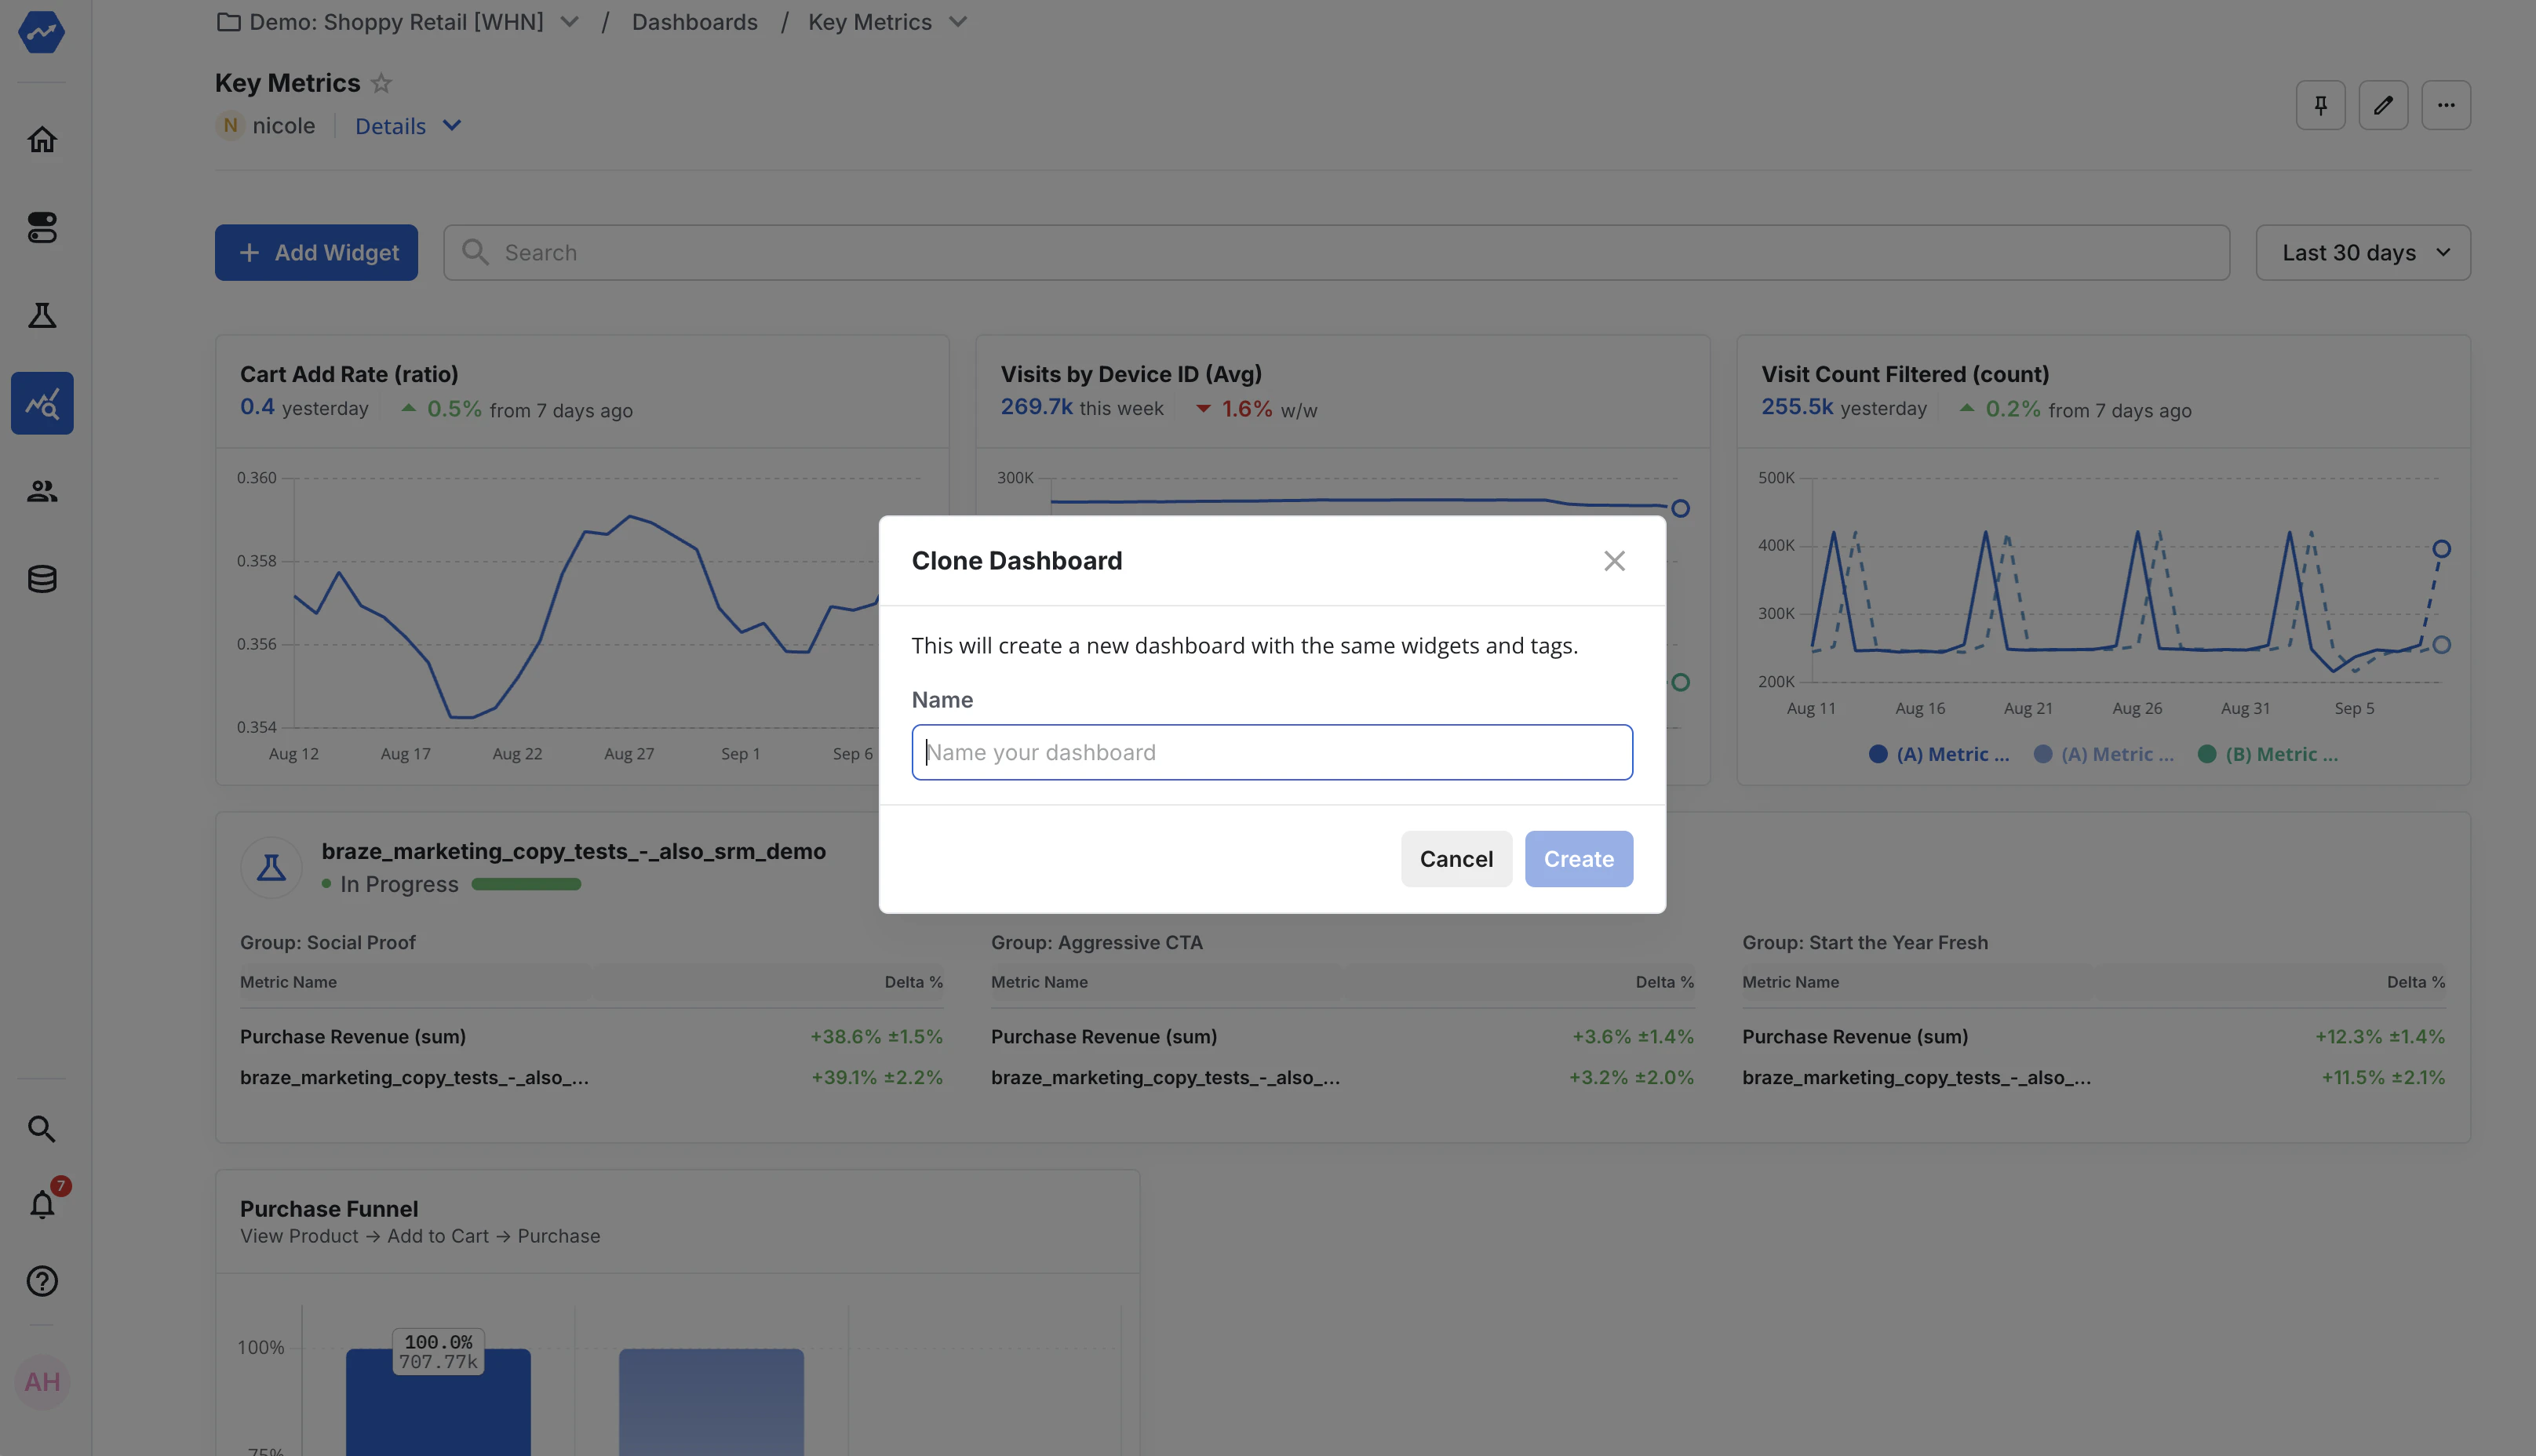Click the Name your dashboard input field
2536x1456 pixels.
tap(1271, 752)
